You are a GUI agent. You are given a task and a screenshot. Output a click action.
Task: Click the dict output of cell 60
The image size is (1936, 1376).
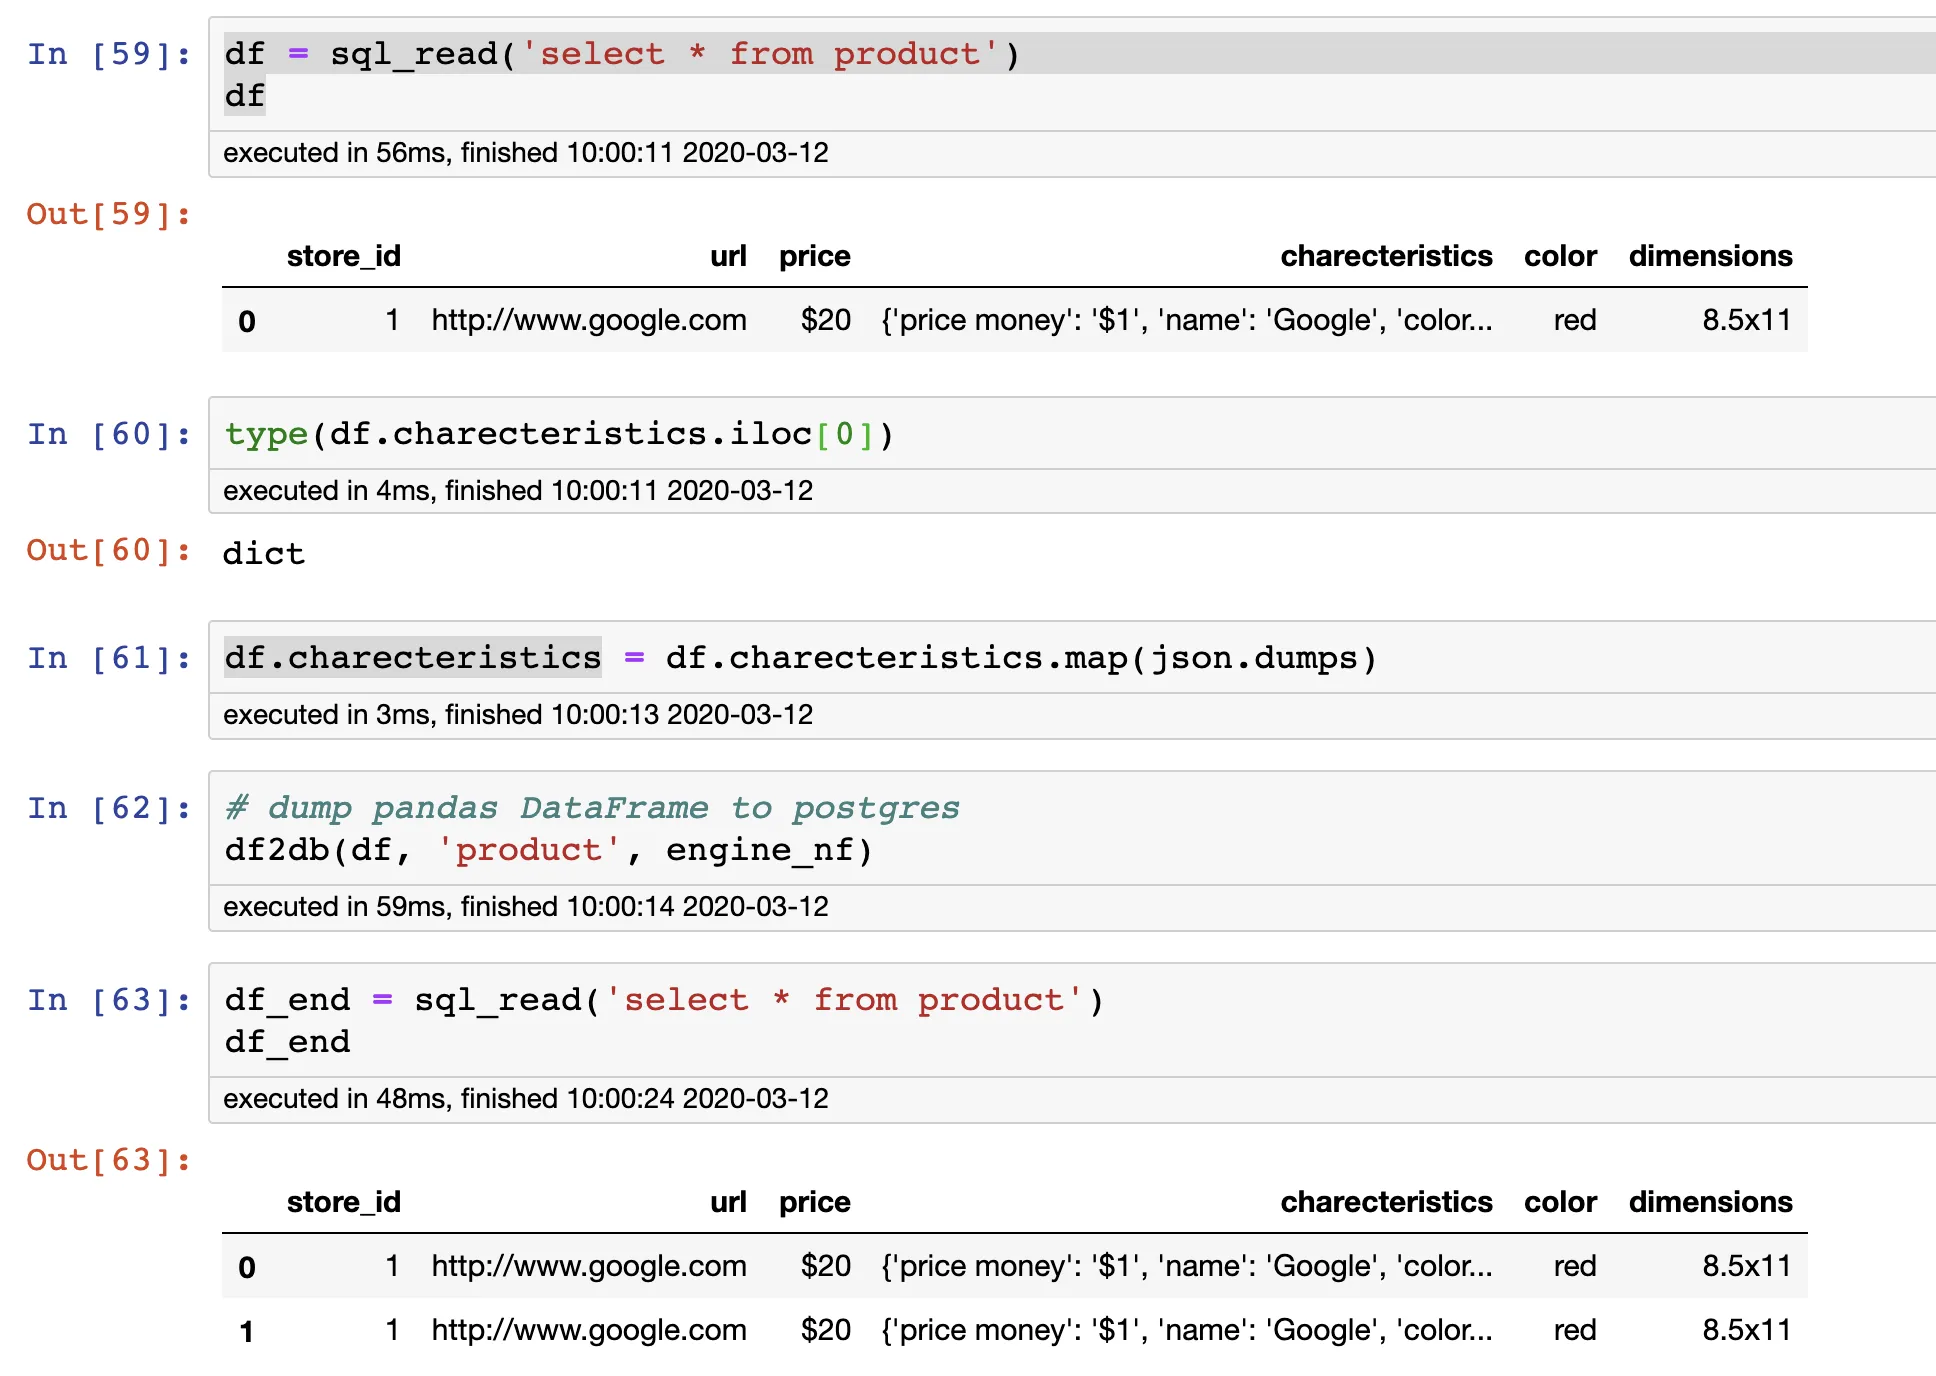click(264, 553)
